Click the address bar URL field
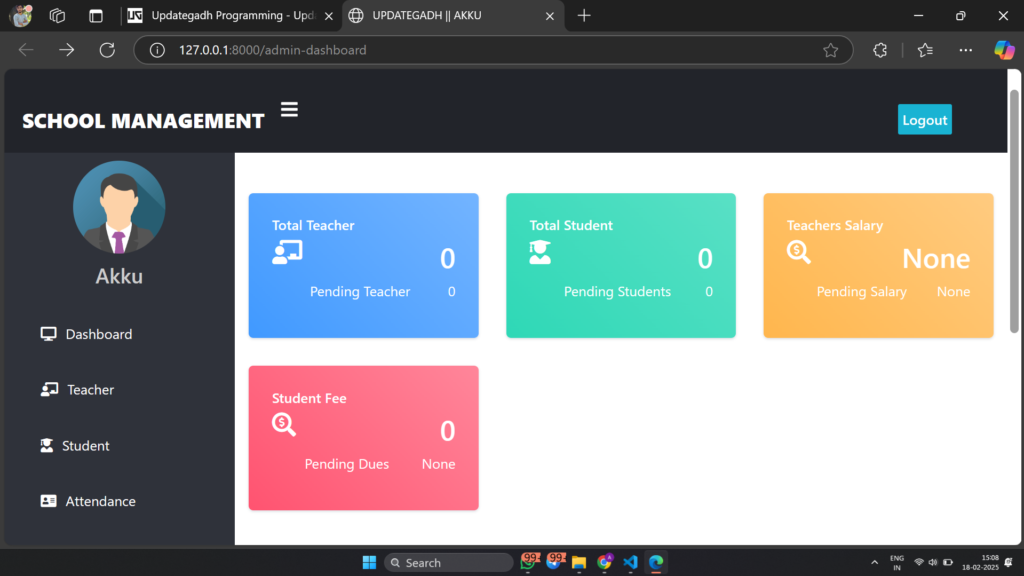The width and height of the screenshot is (1024, 576). [x=493, y=50]
